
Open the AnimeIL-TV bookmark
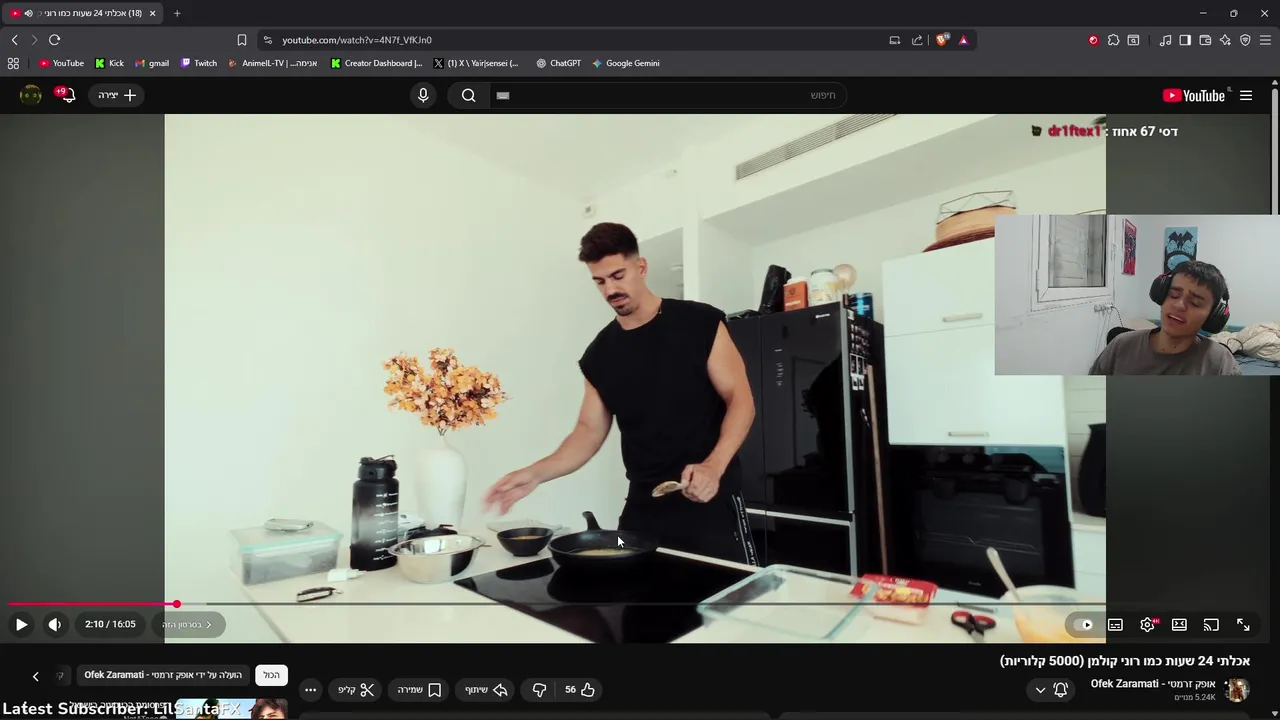point(272,63)
